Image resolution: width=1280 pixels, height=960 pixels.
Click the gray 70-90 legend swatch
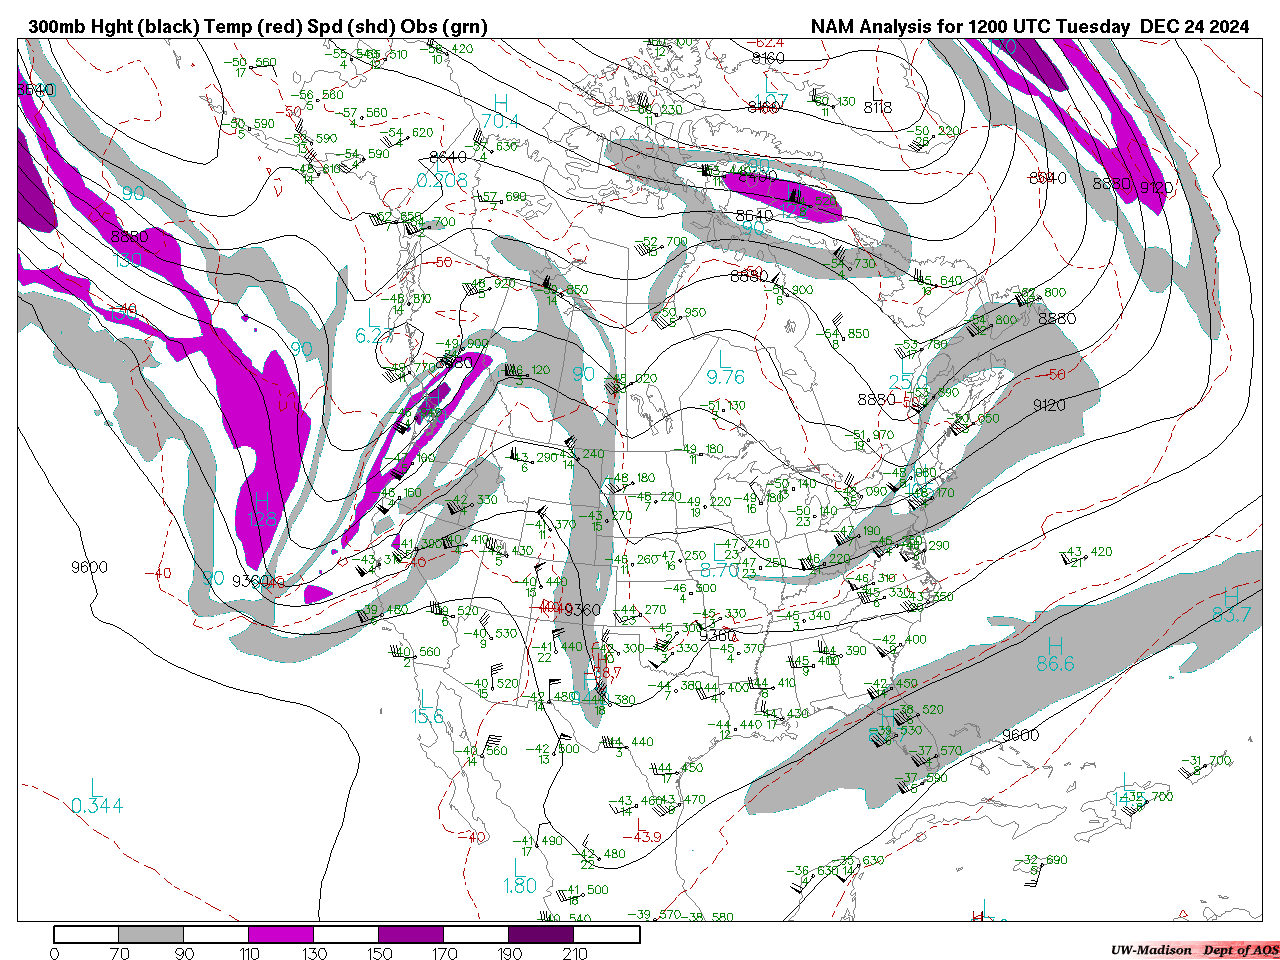(x=151, y=935)
